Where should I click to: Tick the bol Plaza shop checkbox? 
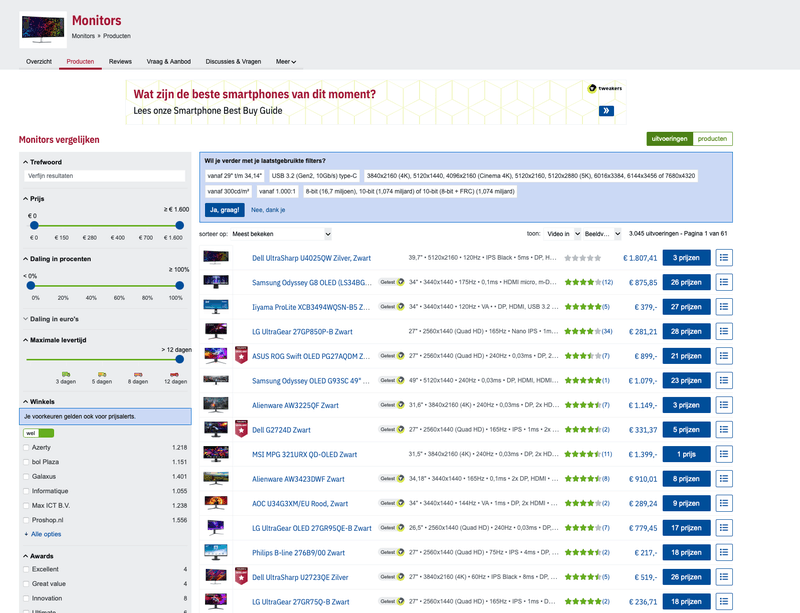[26, 462]
